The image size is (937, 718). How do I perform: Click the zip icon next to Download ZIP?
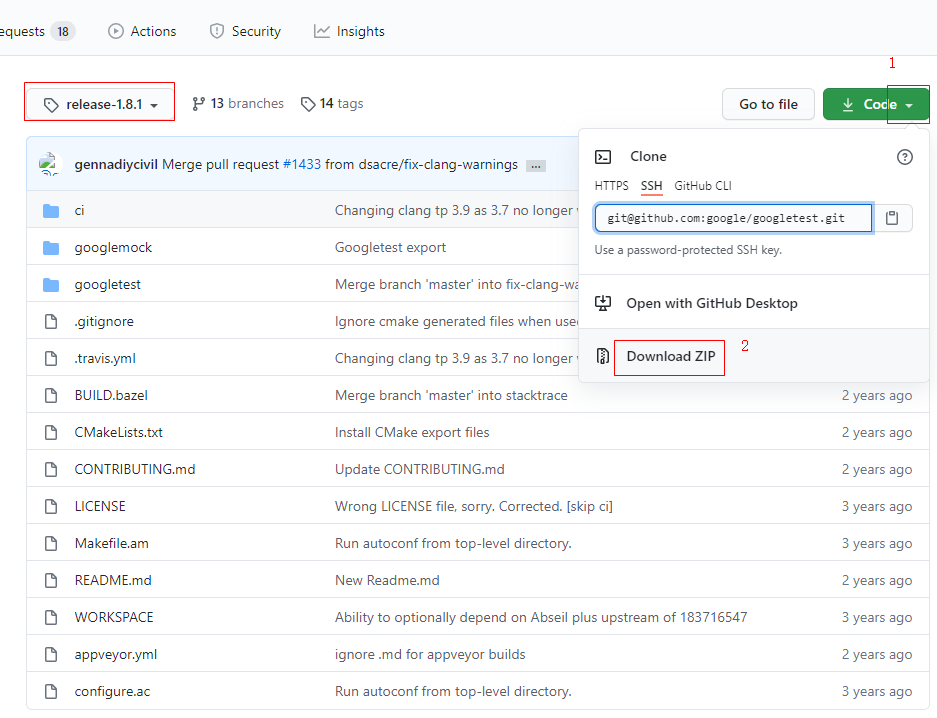coord(603,356)
